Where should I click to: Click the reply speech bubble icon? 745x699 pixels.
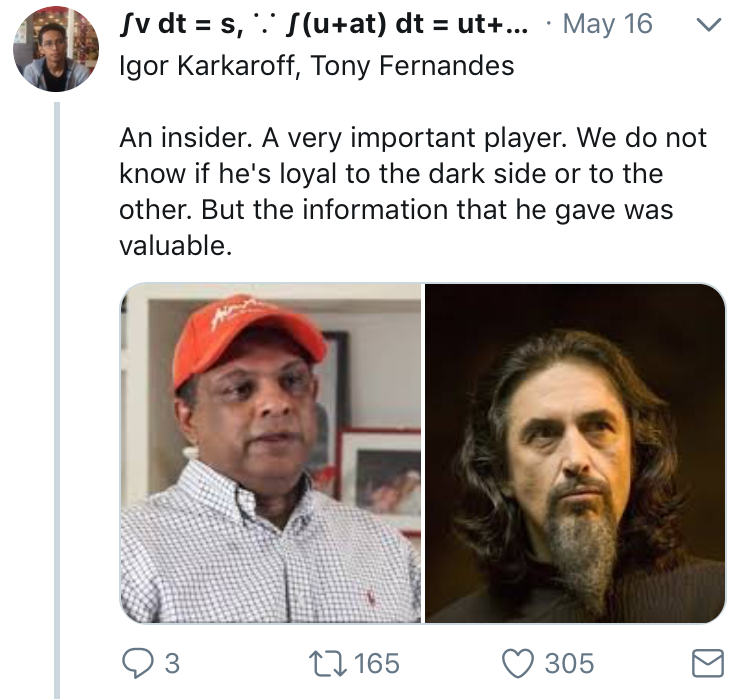[x=137, y=662]
